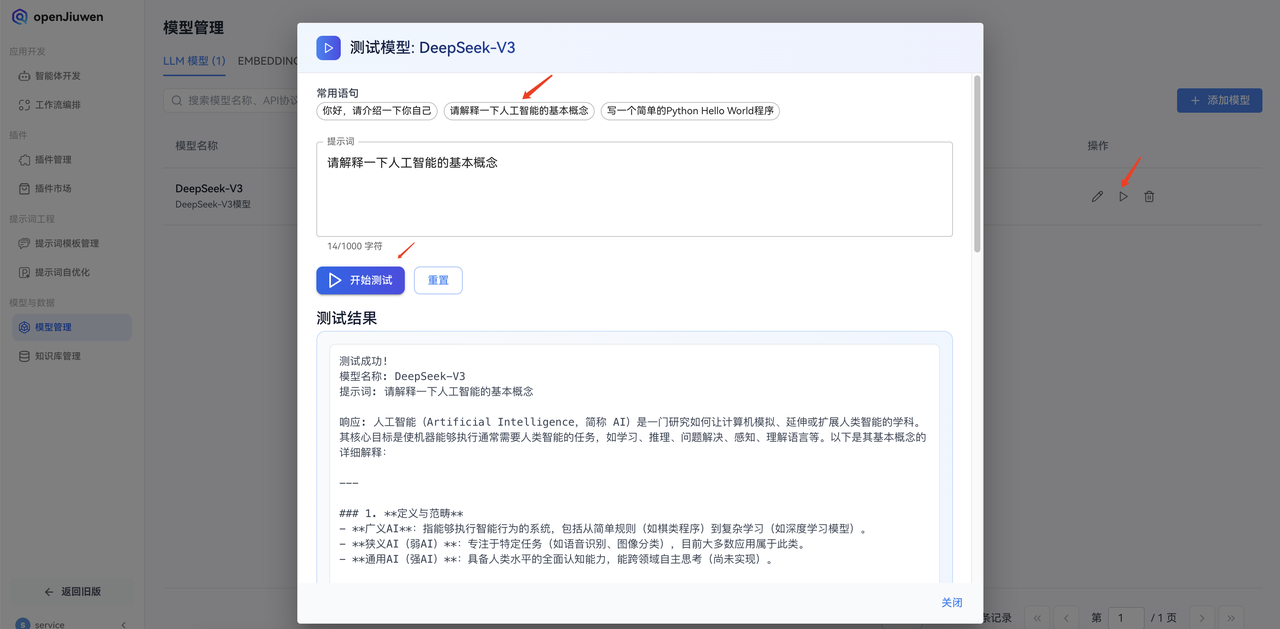
Task: Click the 关闭 link to close dialog
Action: click(x=951, y=602)
